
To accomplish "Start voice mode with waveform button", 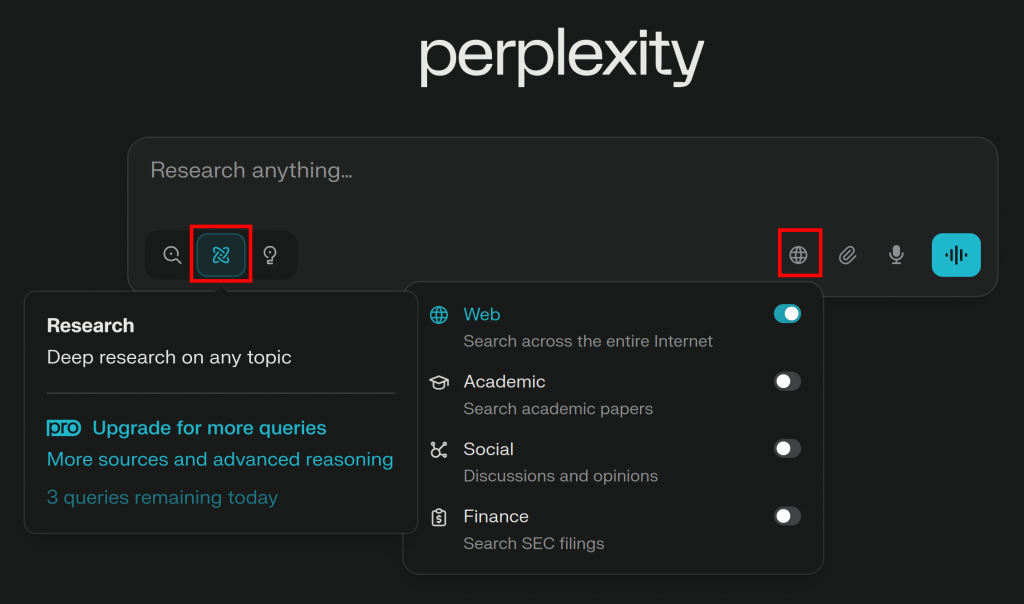I will click(956, 255).
